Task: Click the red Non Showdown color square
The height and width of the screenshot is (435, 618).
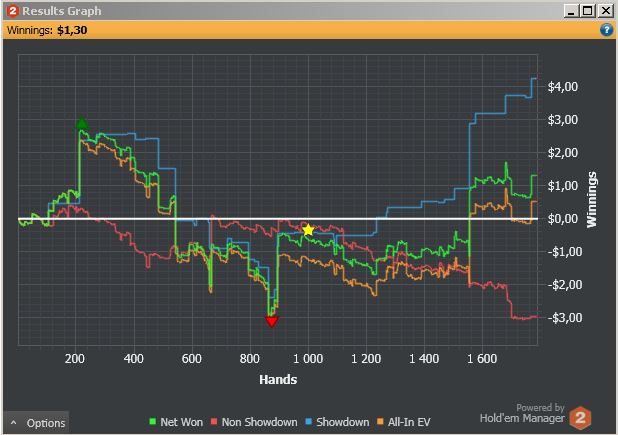Action: pyautogui.click(x=214, y=422)
